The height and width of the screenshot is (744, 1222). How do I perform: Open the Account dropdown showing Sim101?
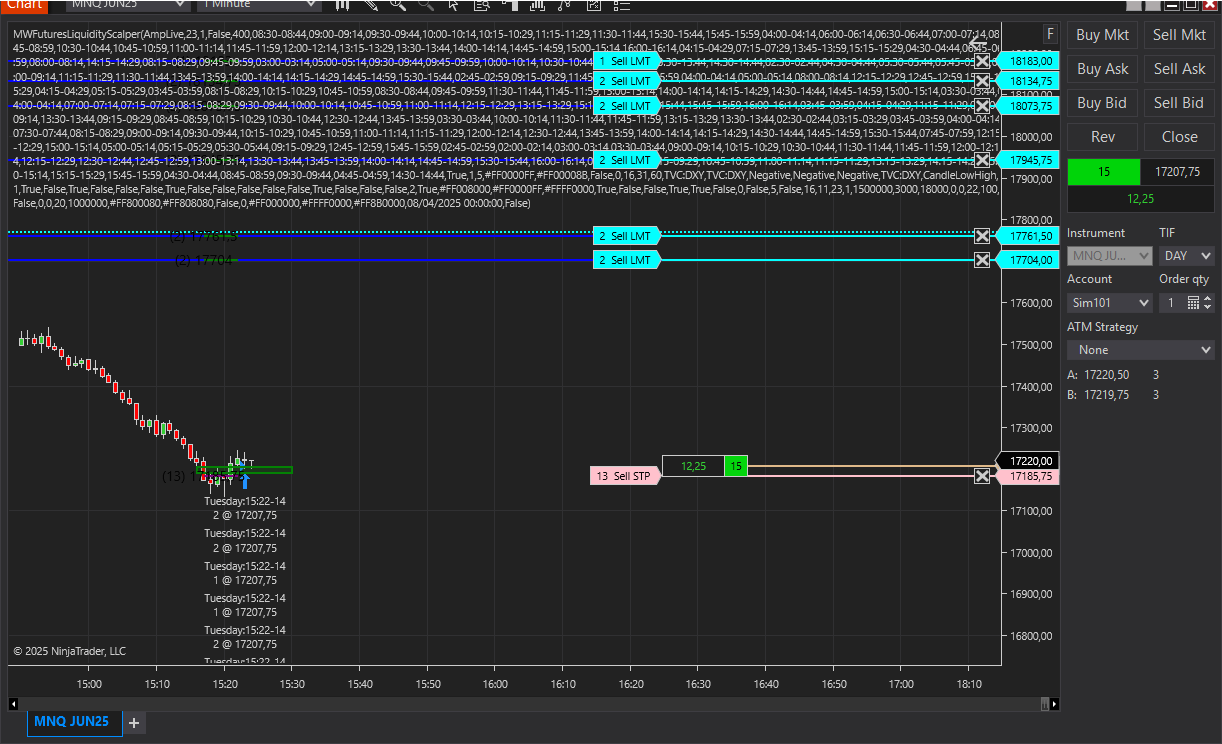(x=1110, y=302)
